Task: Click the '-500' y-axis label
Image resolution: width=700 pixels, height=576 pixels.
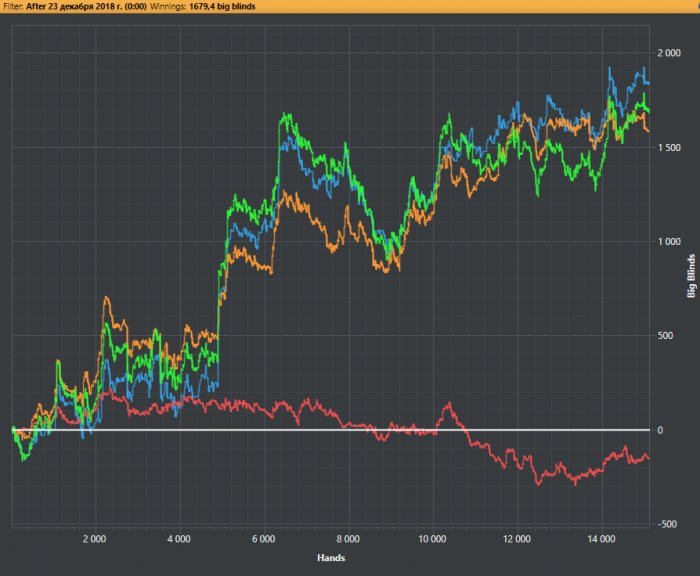Action: 667,524
